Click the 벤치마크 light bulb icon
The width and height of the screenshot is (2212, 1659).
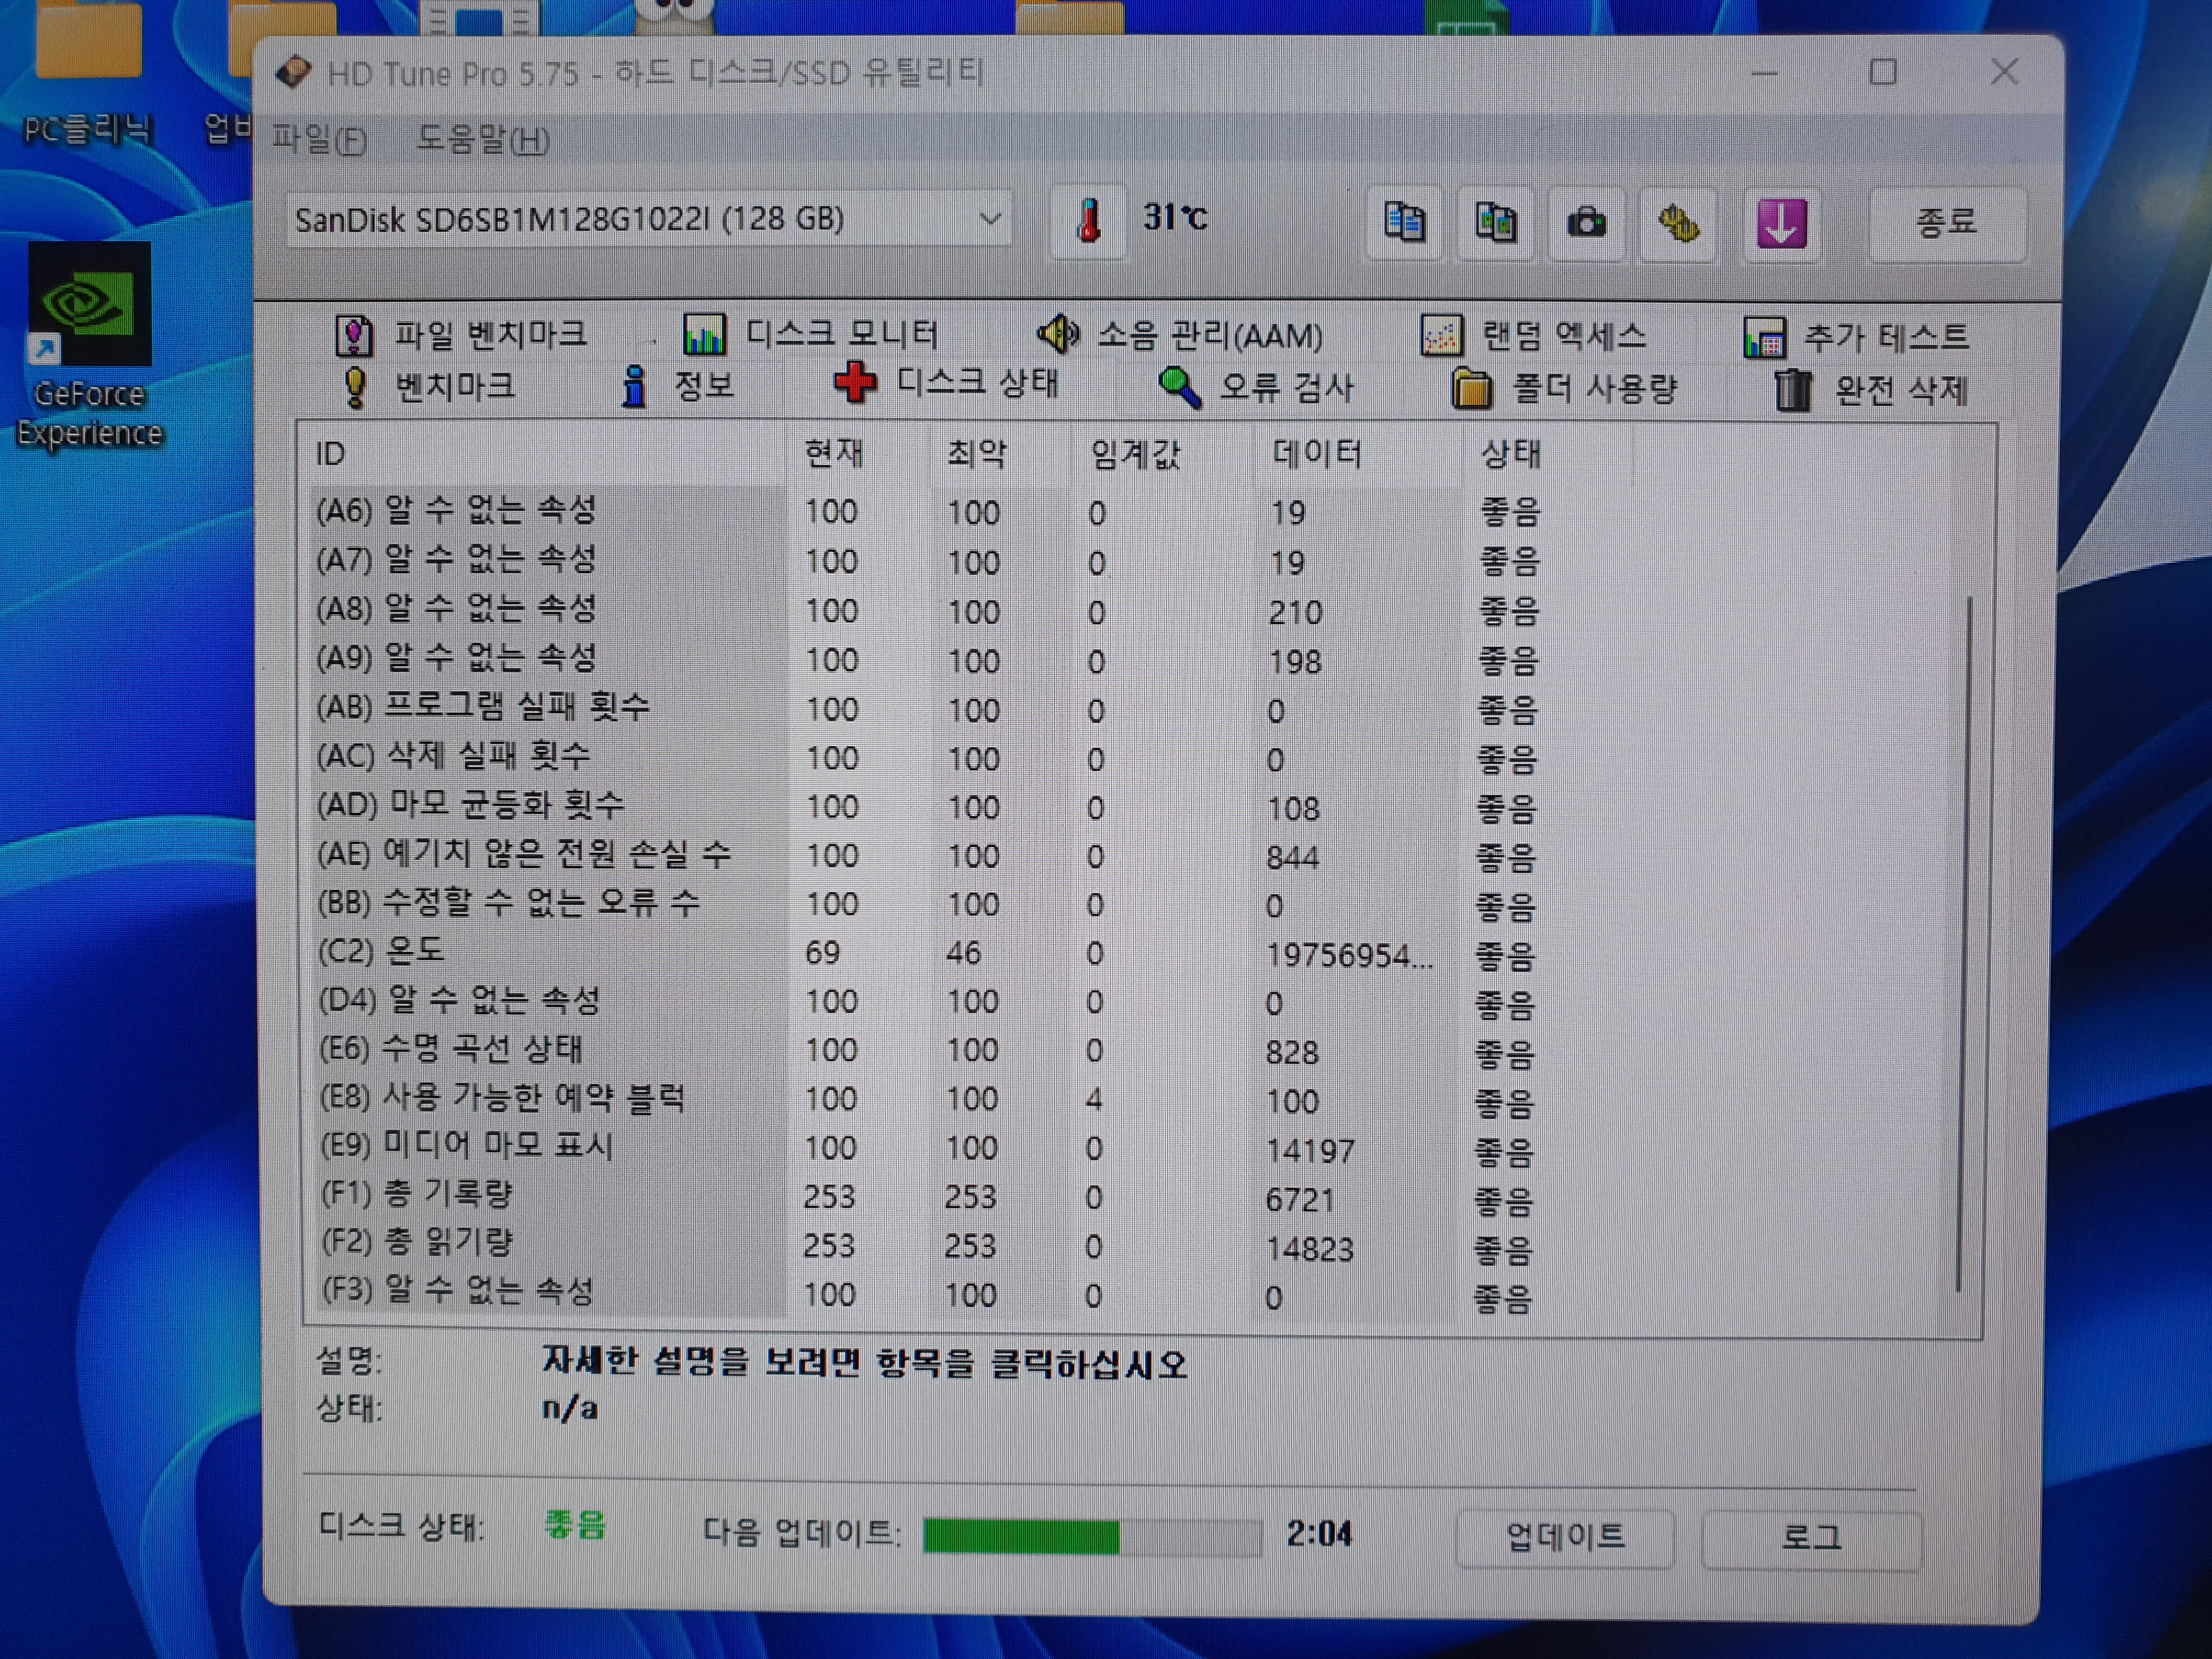[x=355, y=388]
